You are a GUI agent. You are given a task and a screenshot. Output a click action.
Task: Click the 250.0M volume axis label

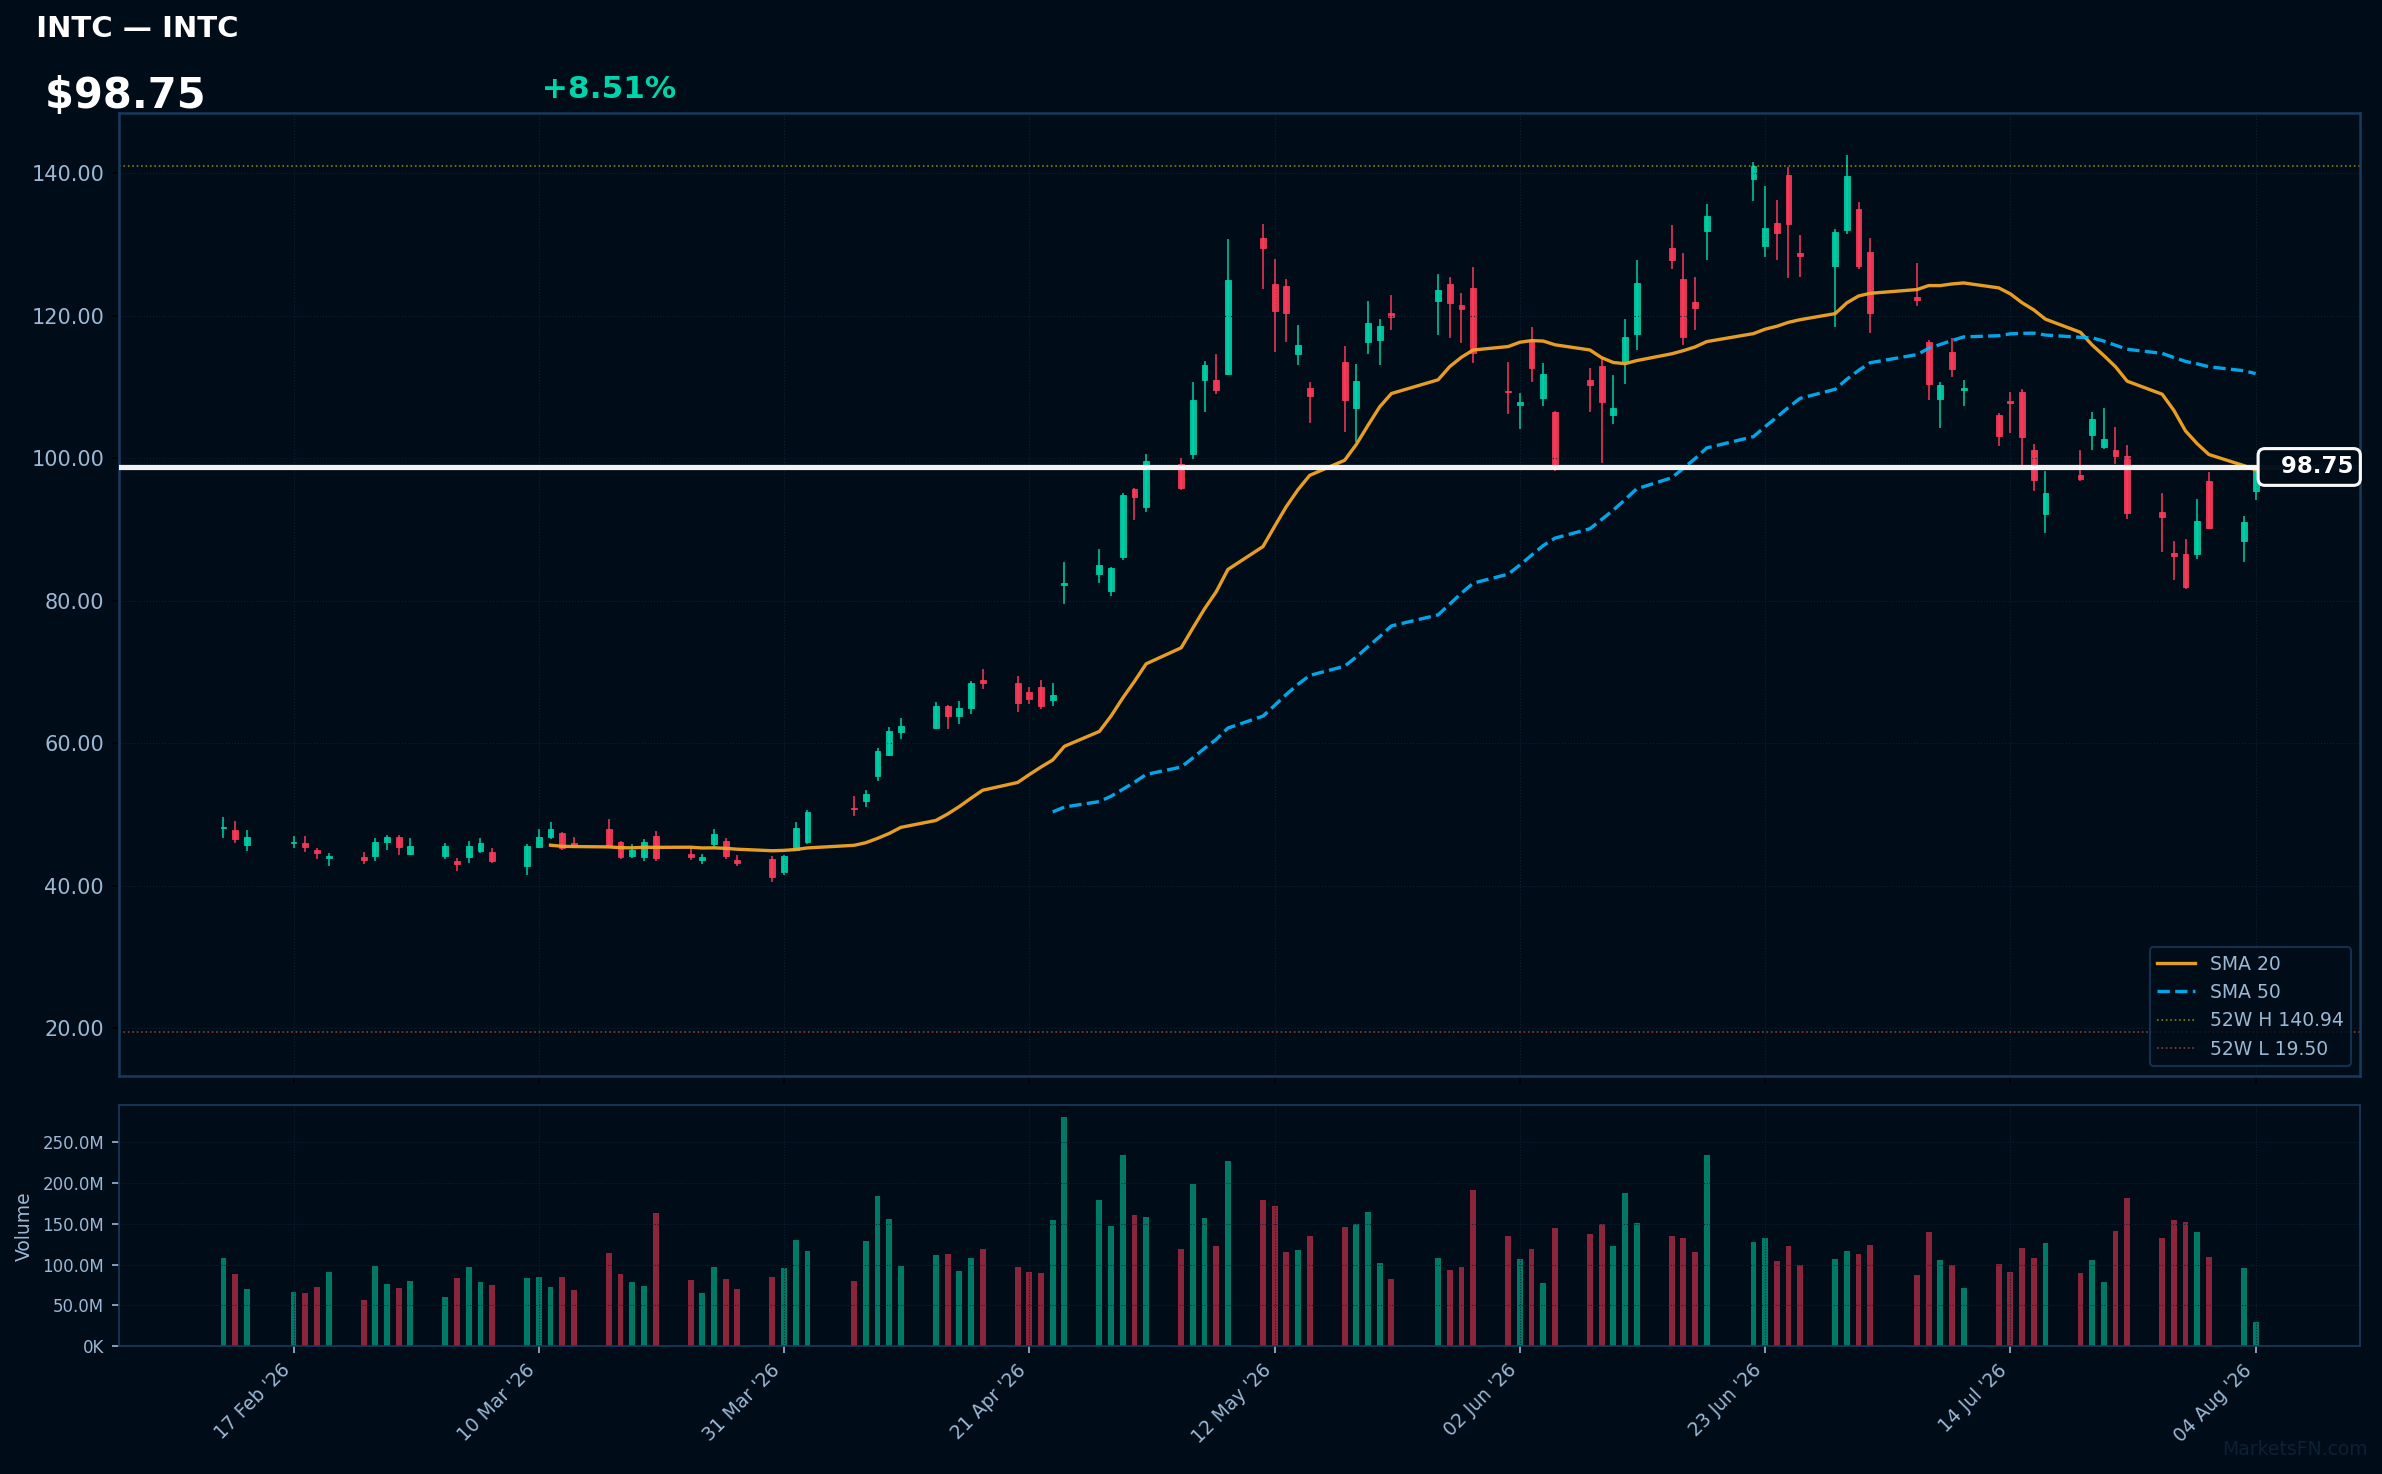tap(73, 1143)
